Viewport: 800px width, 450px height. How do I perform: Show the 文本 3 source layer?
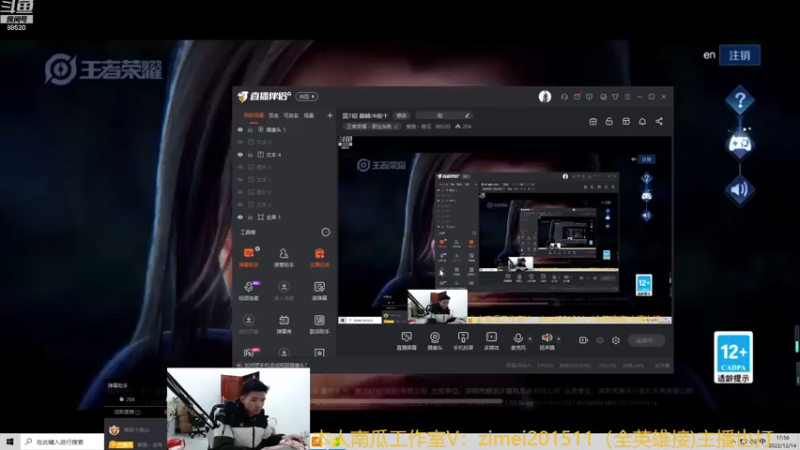click(x=240, y=205)
